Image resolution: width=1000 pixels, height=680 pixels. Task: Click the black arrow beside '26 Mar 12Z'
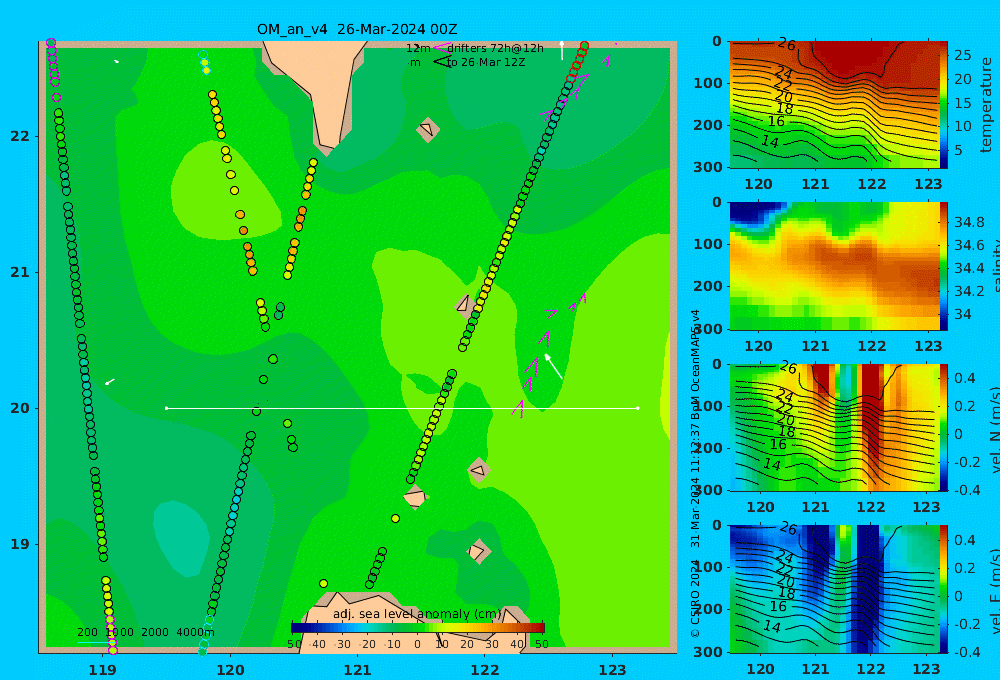(441, 62)
